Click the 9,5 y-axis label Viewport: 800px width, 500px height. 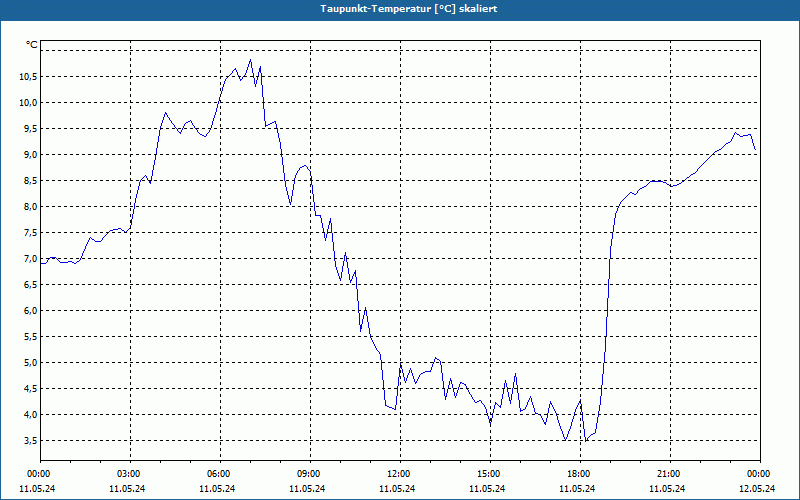click(30, 129)
